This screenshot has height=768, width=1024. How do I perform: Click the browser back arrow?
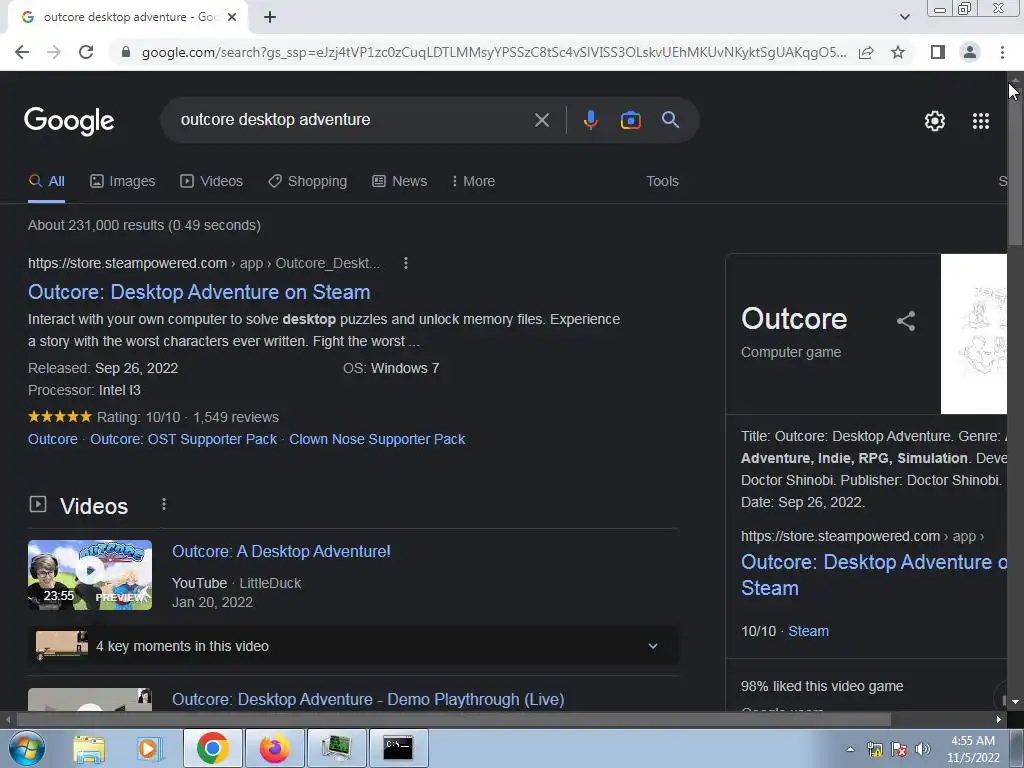point(22,52)
